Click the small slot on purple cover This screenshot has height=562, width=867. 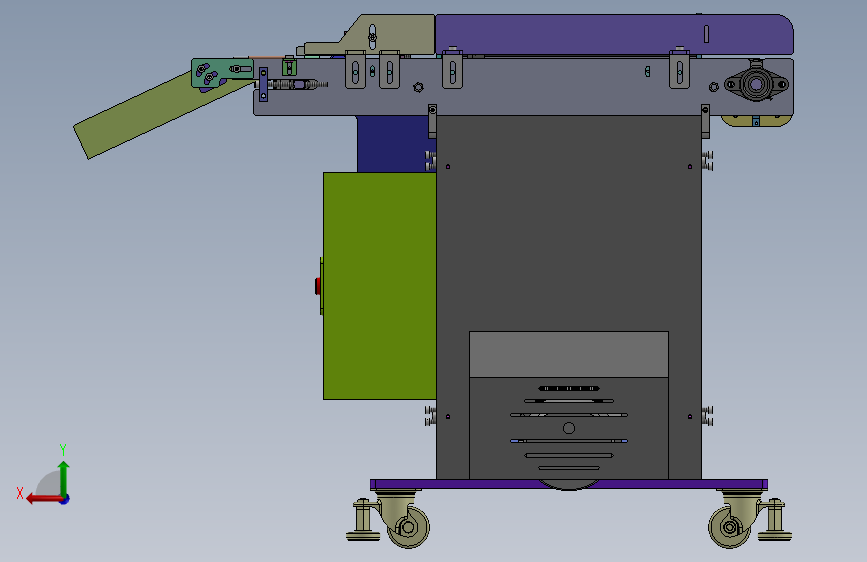click(x=706, y=34)
